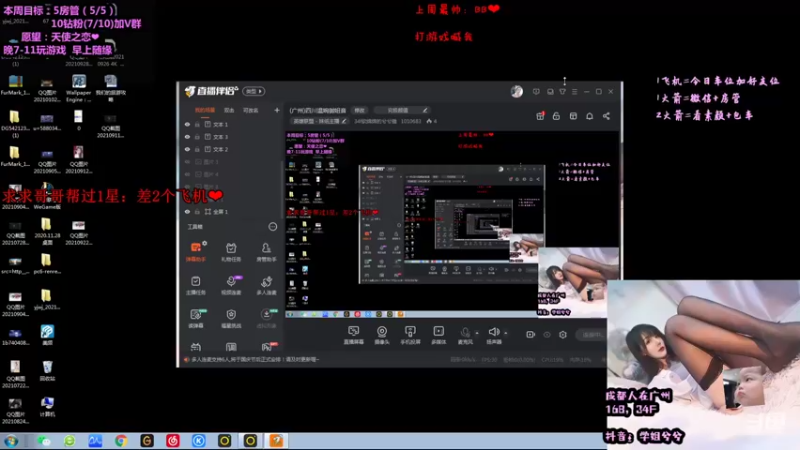The height and width of the screenshot is (450, 800).
Task: Select Wallpaper Engine desktop icon
Action: coord(79,88)
